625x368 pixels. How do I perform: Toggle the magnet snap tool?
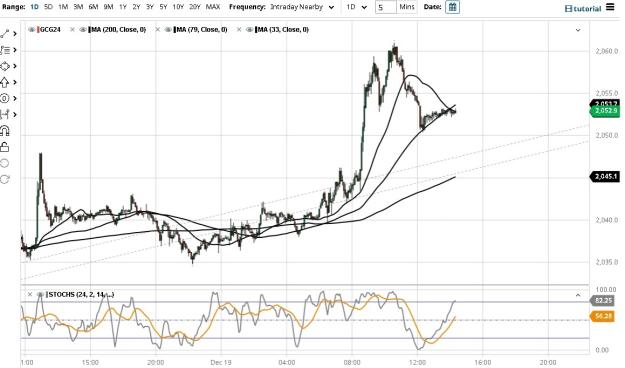click(x=5, y=130)
